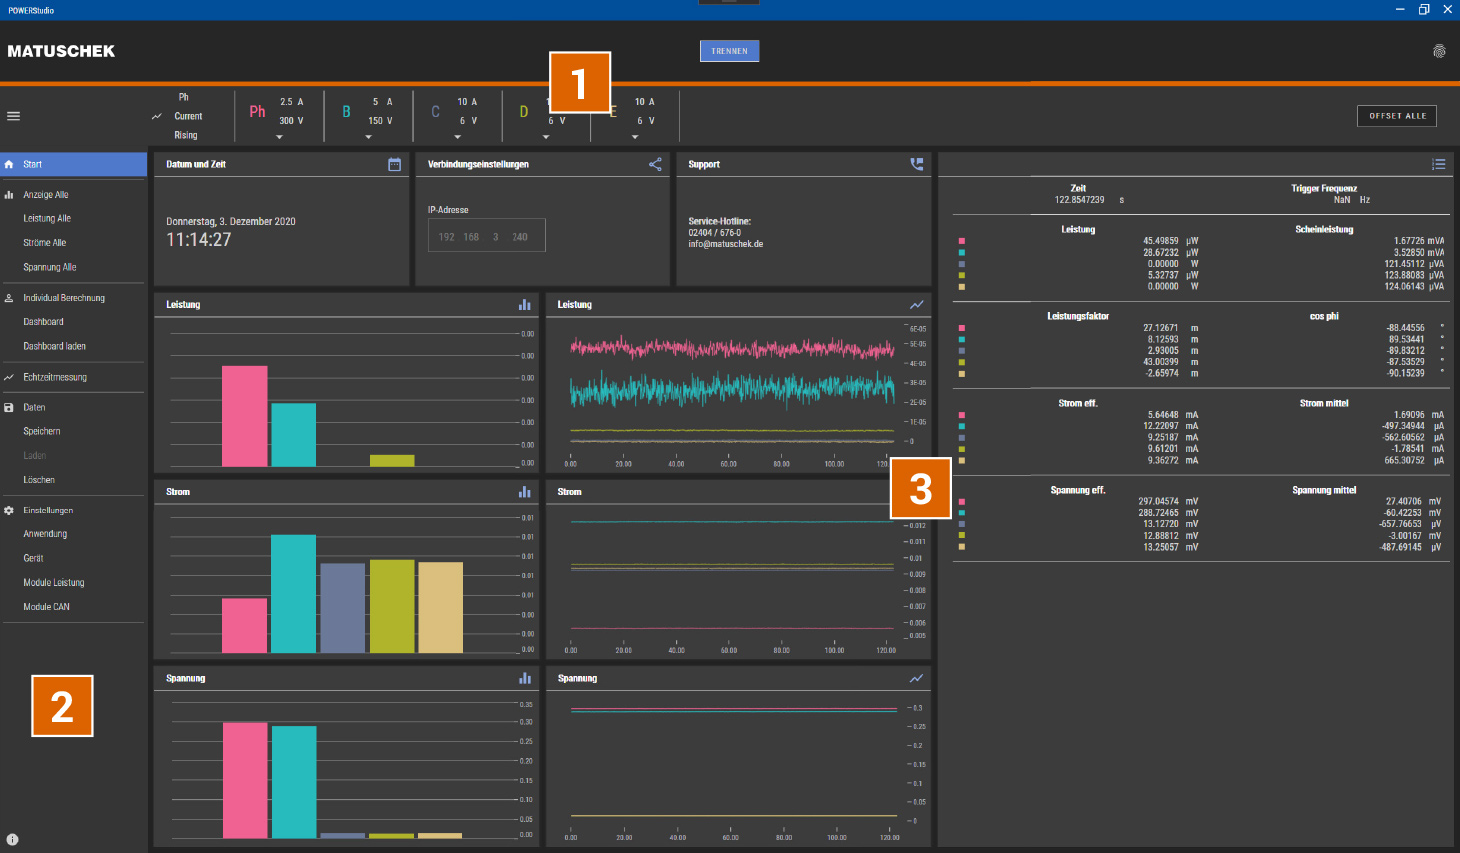Click the Zeit value '122.8547239'
The image size is (1460, 853).
1079,200
